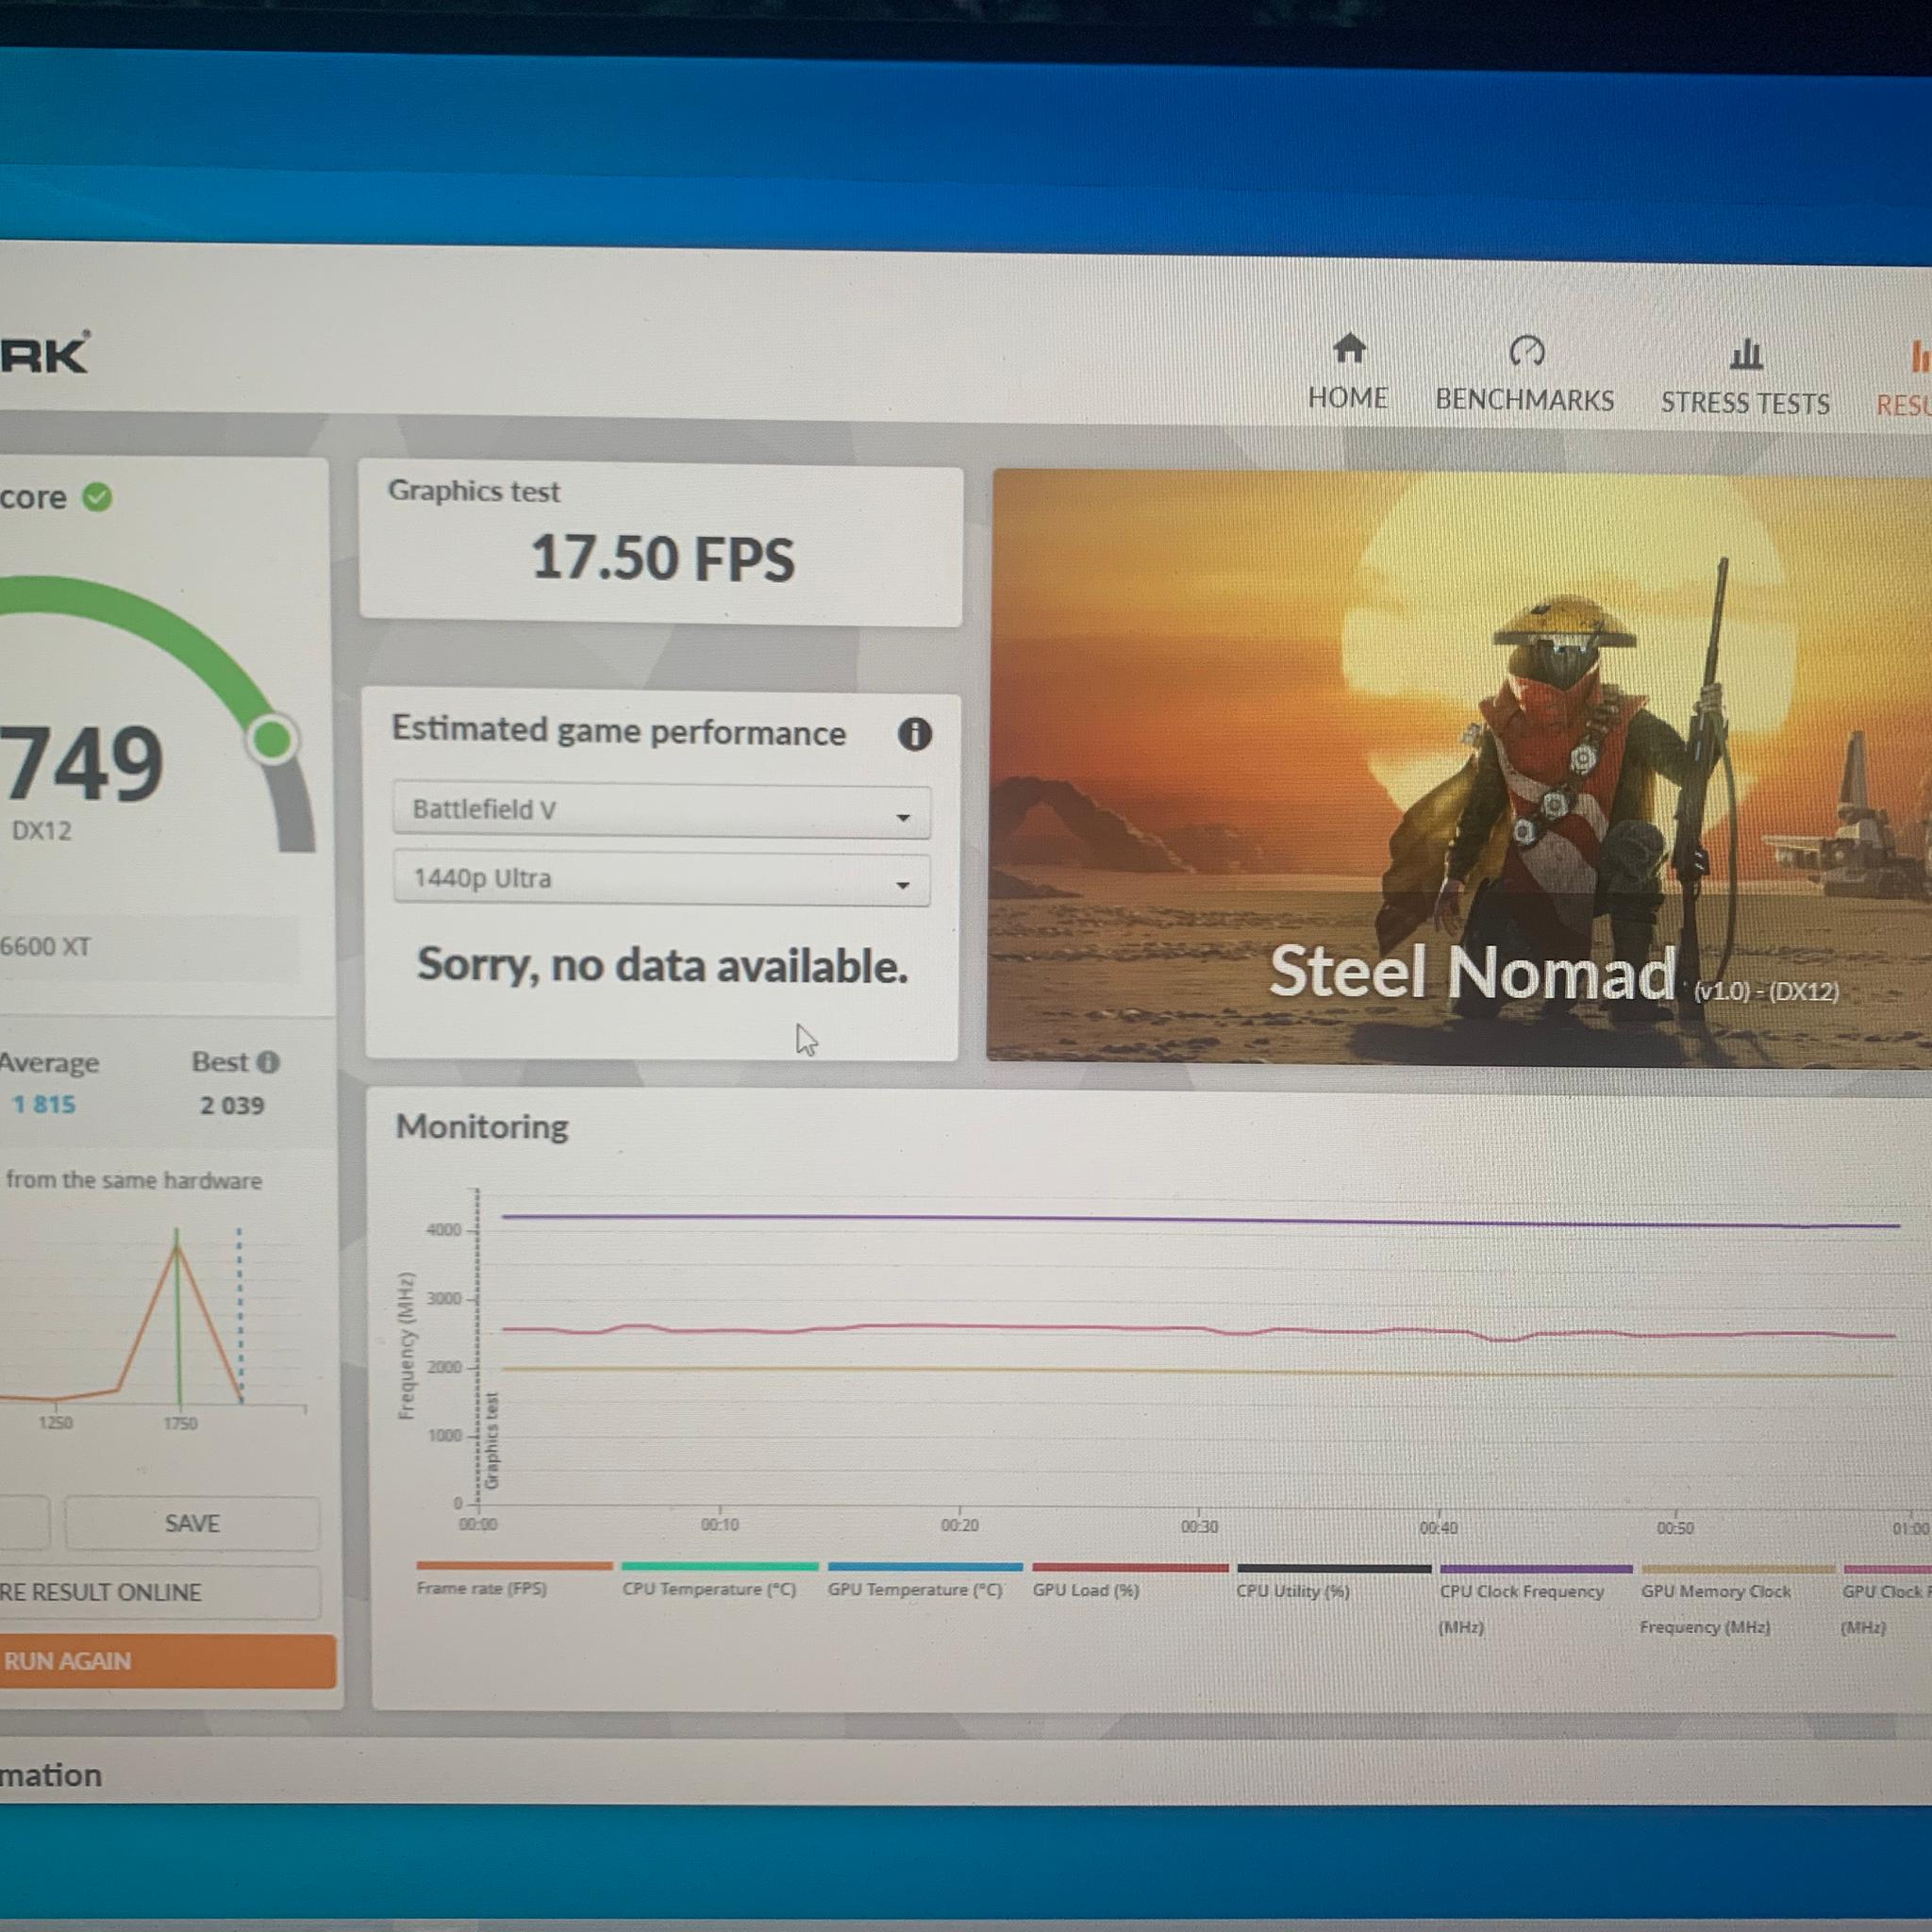
Task: Open the 1440p Ultra resolution dropdown
Action: [661, 879]
